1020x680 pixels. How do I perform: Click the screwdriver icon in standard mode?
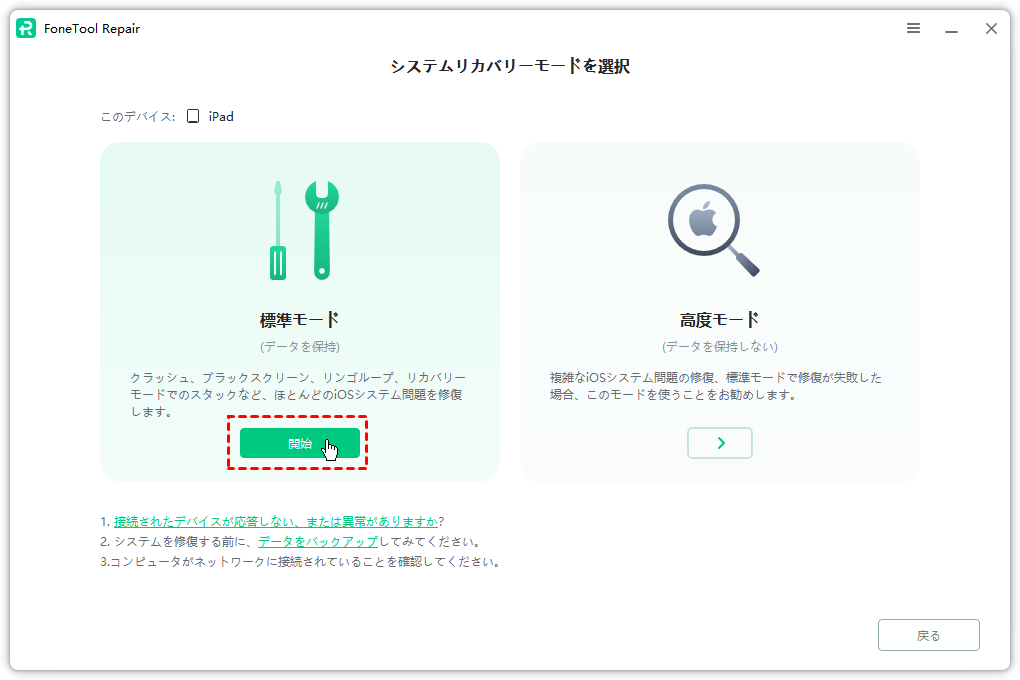[278, 230]
